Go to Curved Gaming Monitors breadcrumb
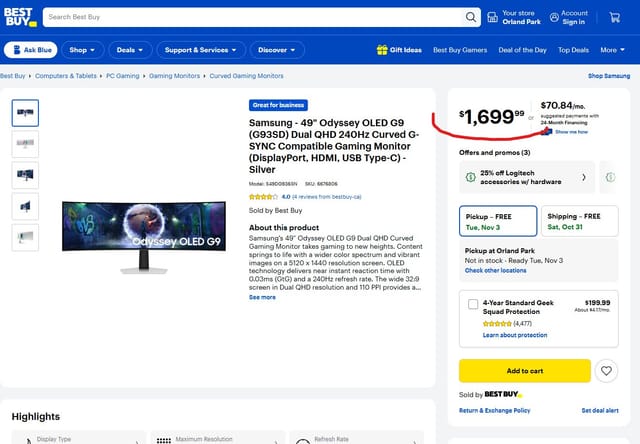Image resolution: width=640 pixels, height=444 pixels. tap(246, 76)
